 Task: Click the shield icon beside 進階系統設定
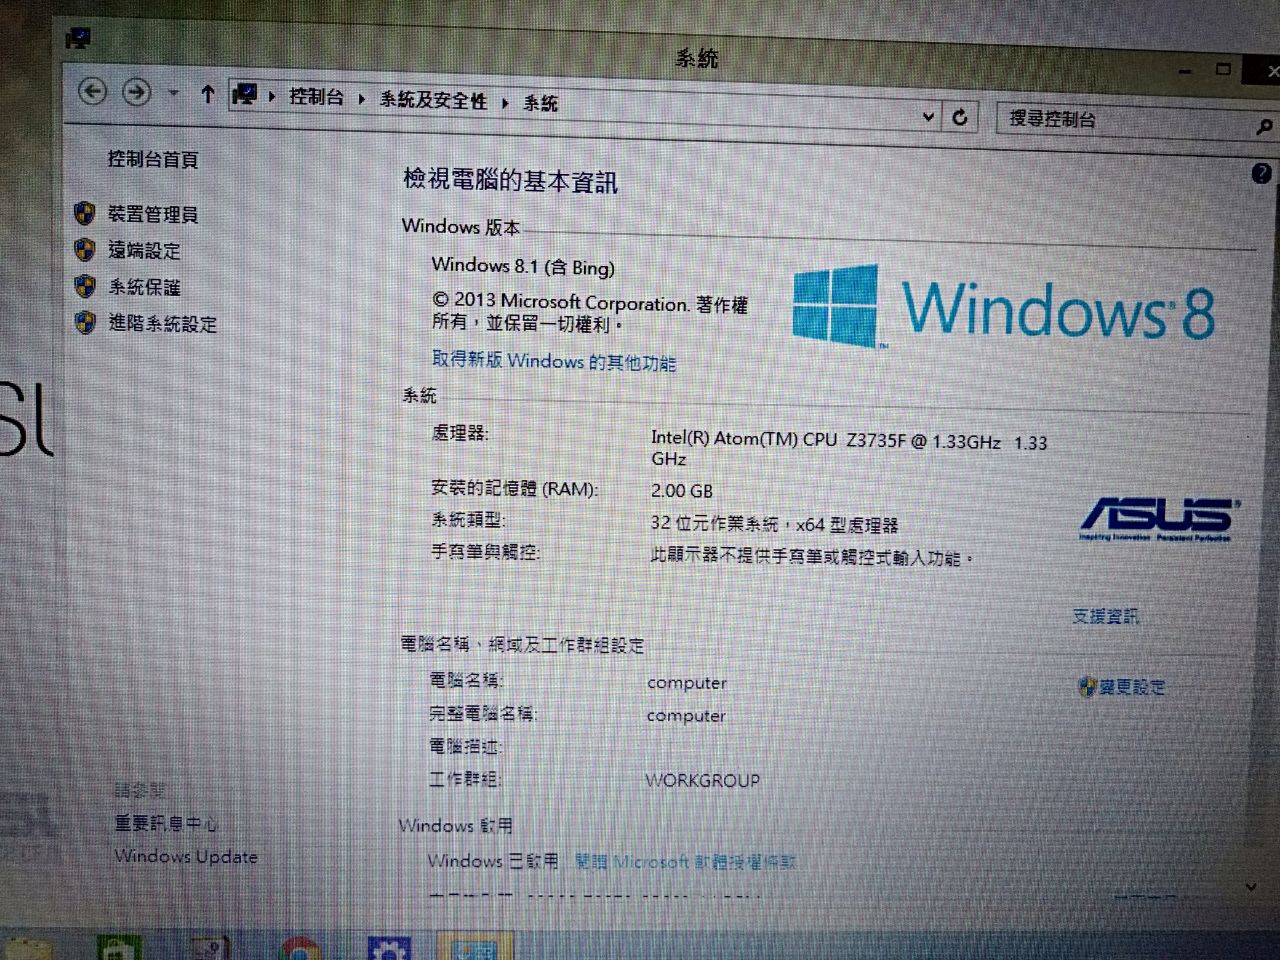(85, 322)
